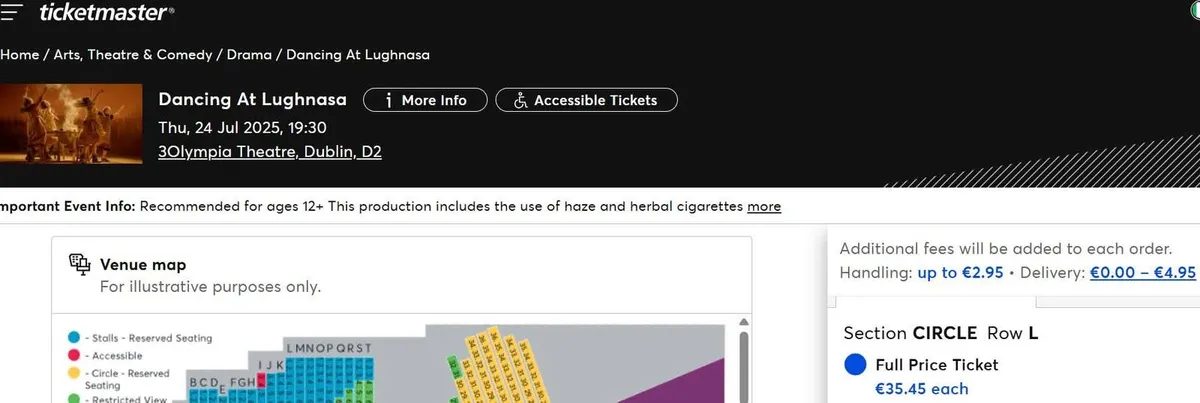
Task: Expand Important Event Info with more link
Action: coord(764,206)
